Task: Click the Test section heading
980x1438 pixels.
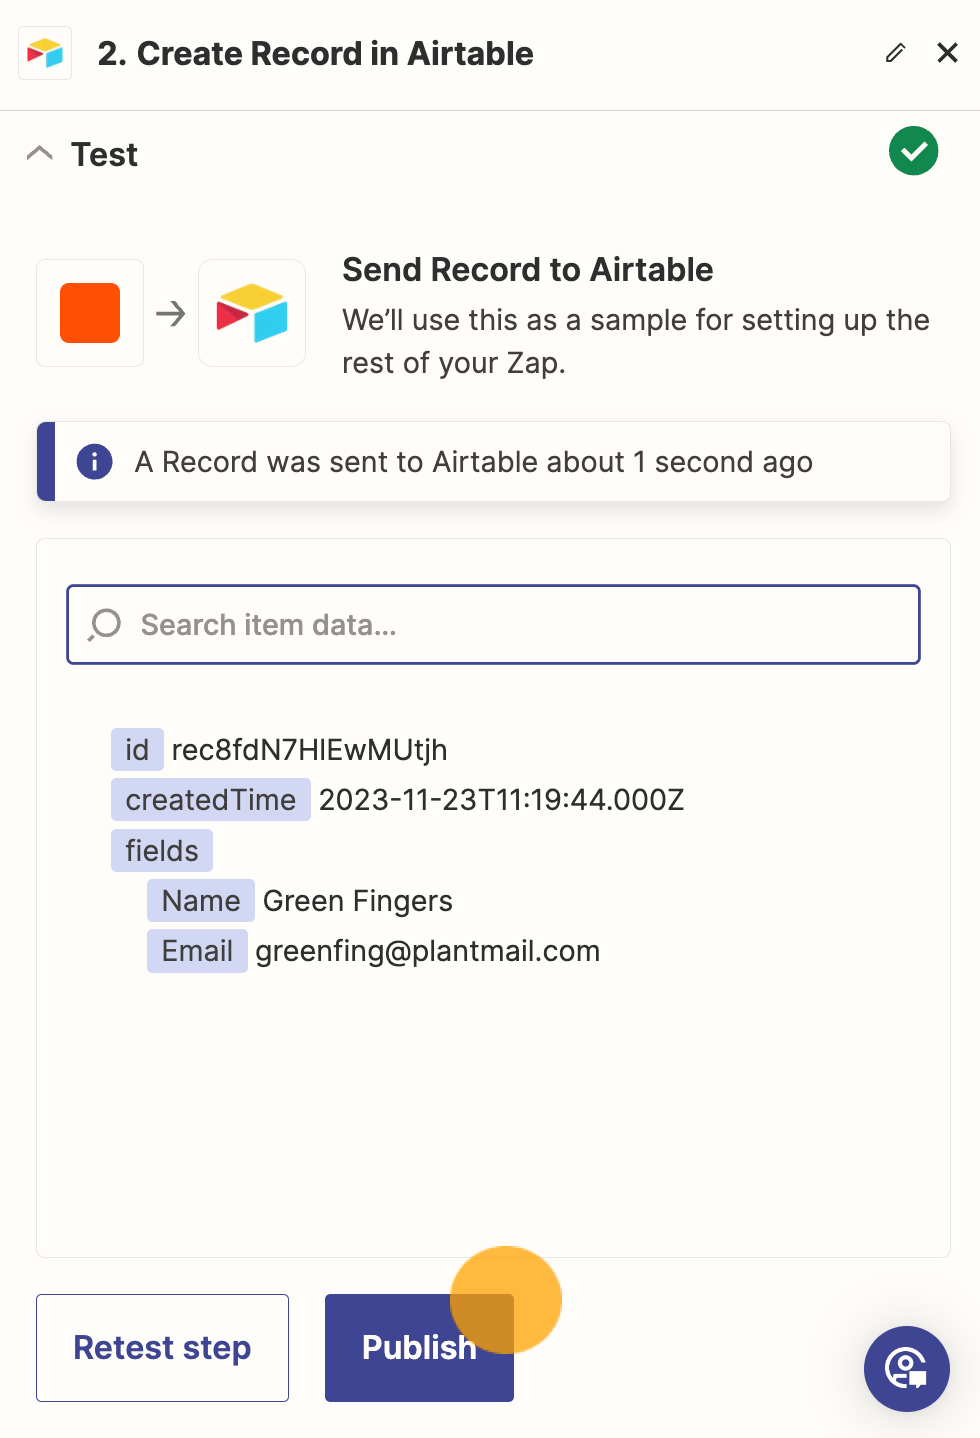Action: pos(104,155)
